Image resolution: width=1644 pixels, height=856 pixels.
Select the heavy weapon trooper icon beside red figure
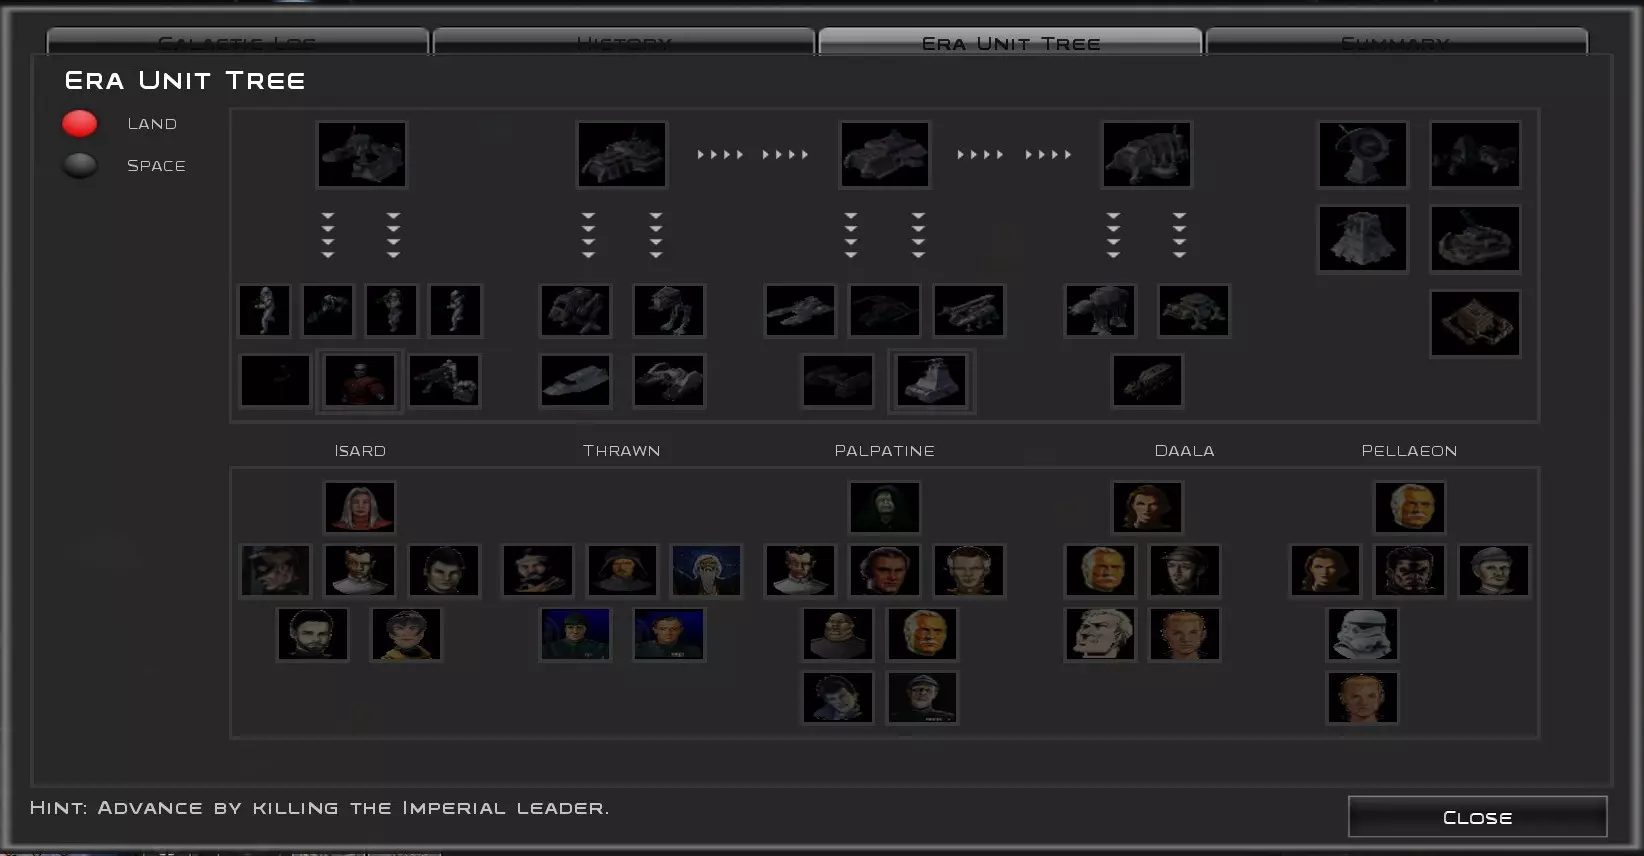point(444,380)
